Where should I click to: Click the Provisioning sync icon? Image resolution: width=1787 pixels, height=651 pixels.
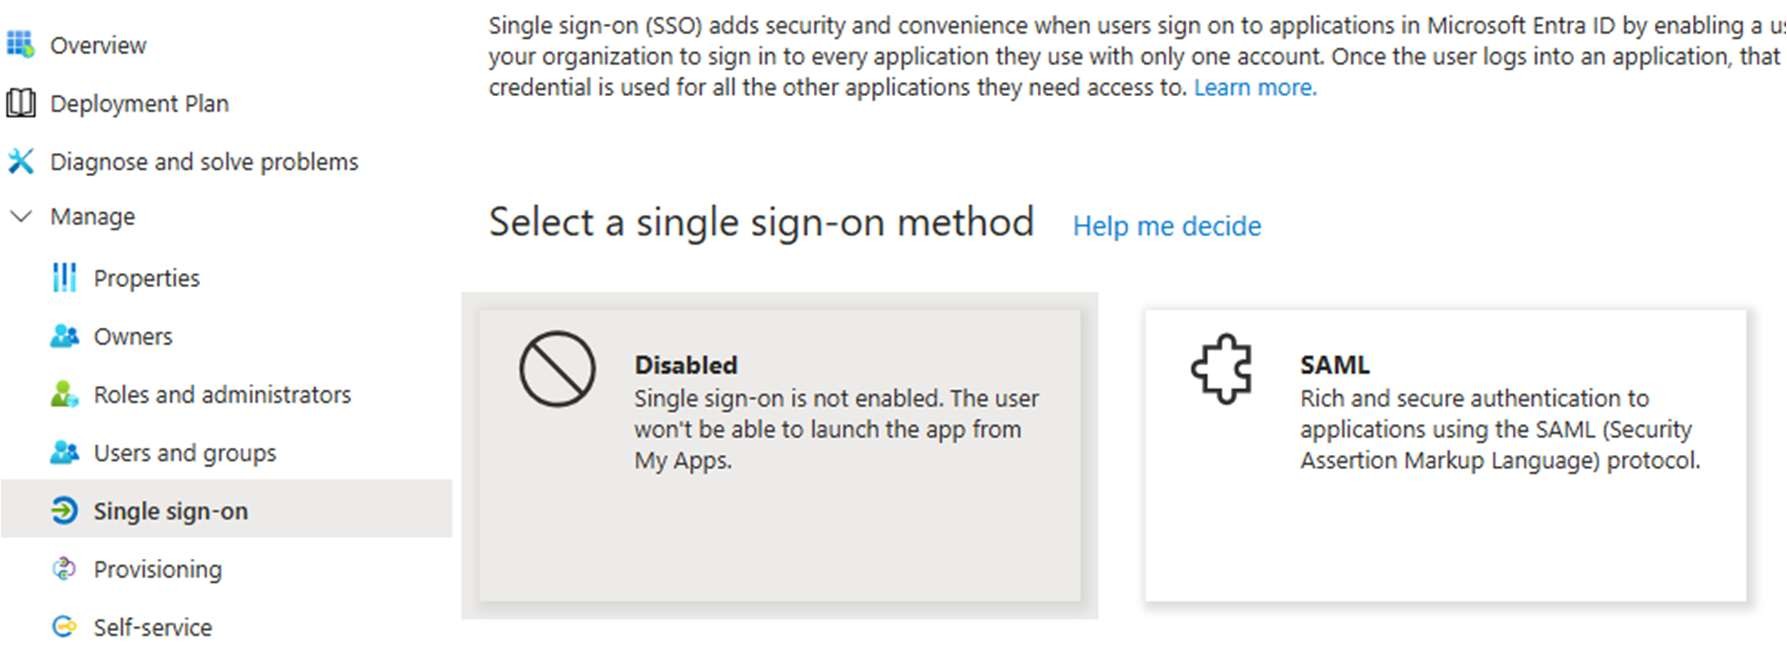tap(64, 569)
